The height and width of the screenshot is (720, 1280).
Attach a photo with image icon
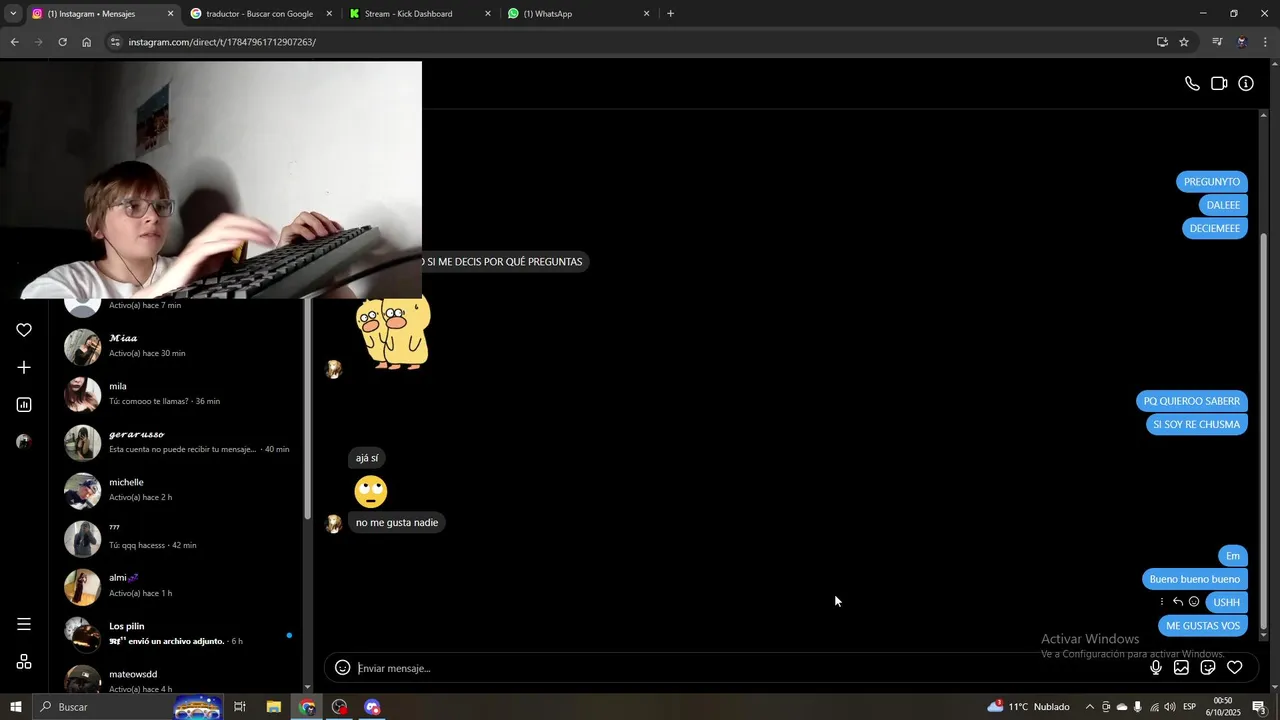point(1181,668)
